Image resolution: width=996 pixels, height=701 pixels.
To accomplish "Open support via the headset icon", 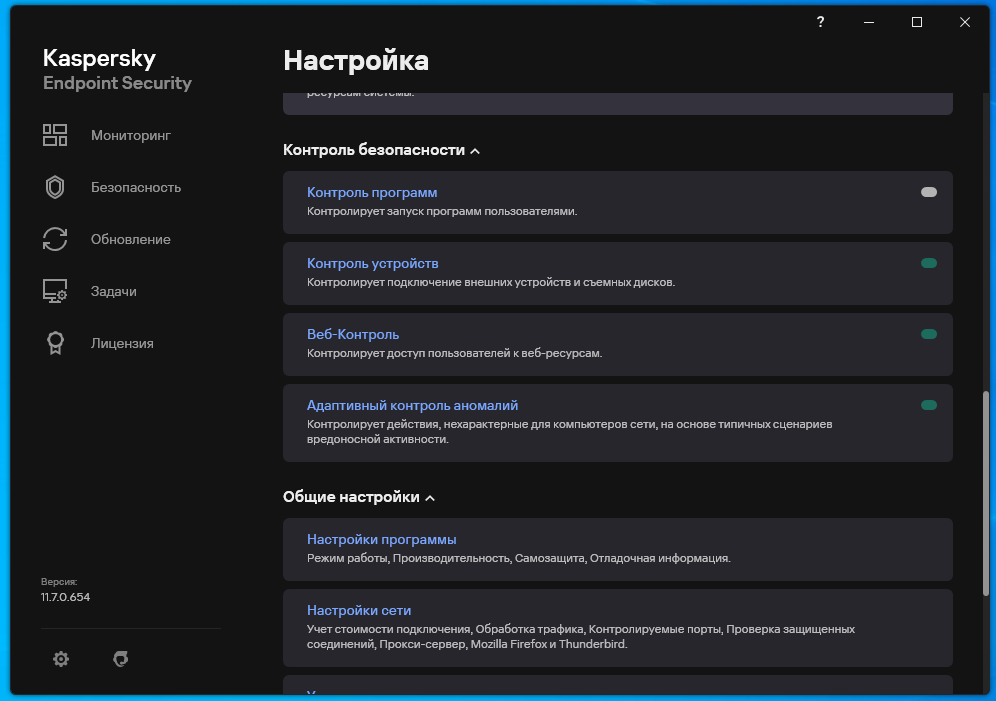I will pyautogui.click(x=121, y=659).
